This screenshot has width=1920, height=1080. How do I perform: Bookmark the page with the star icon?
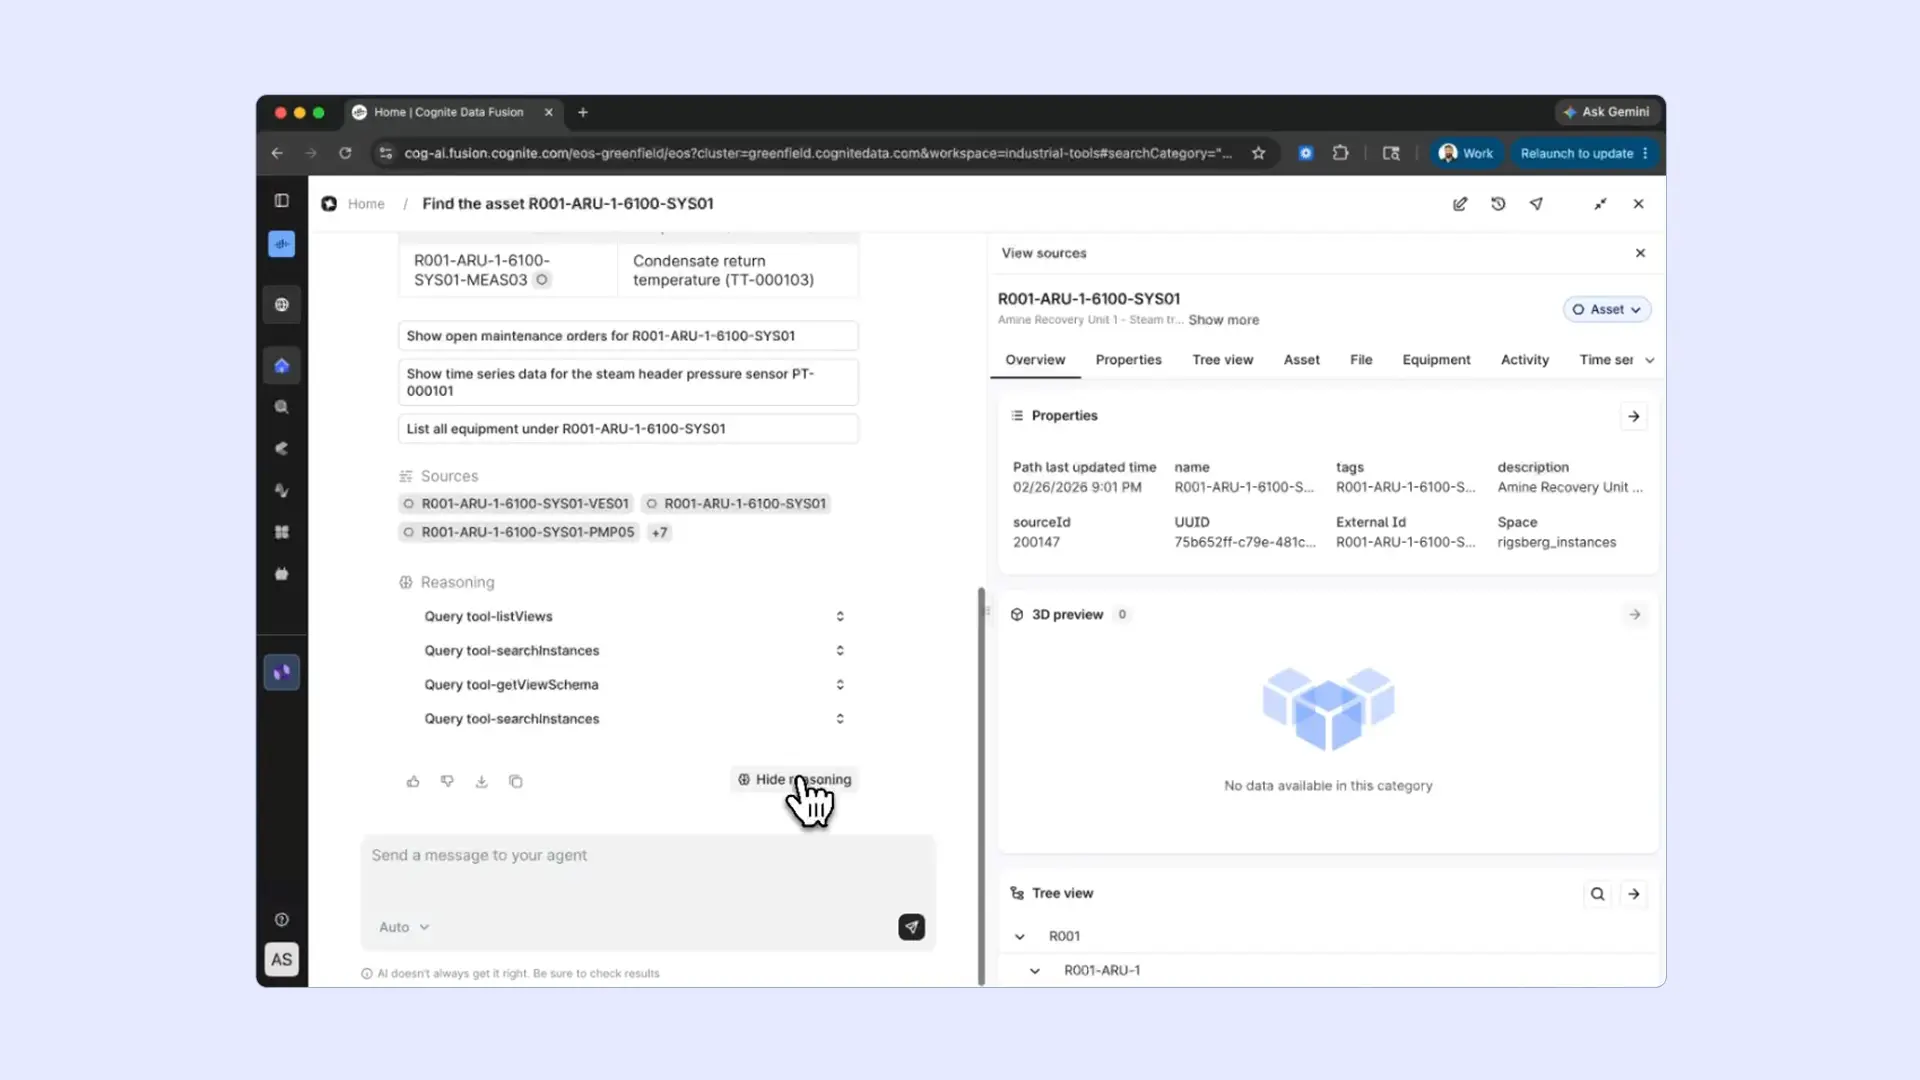pos(1259,153)
